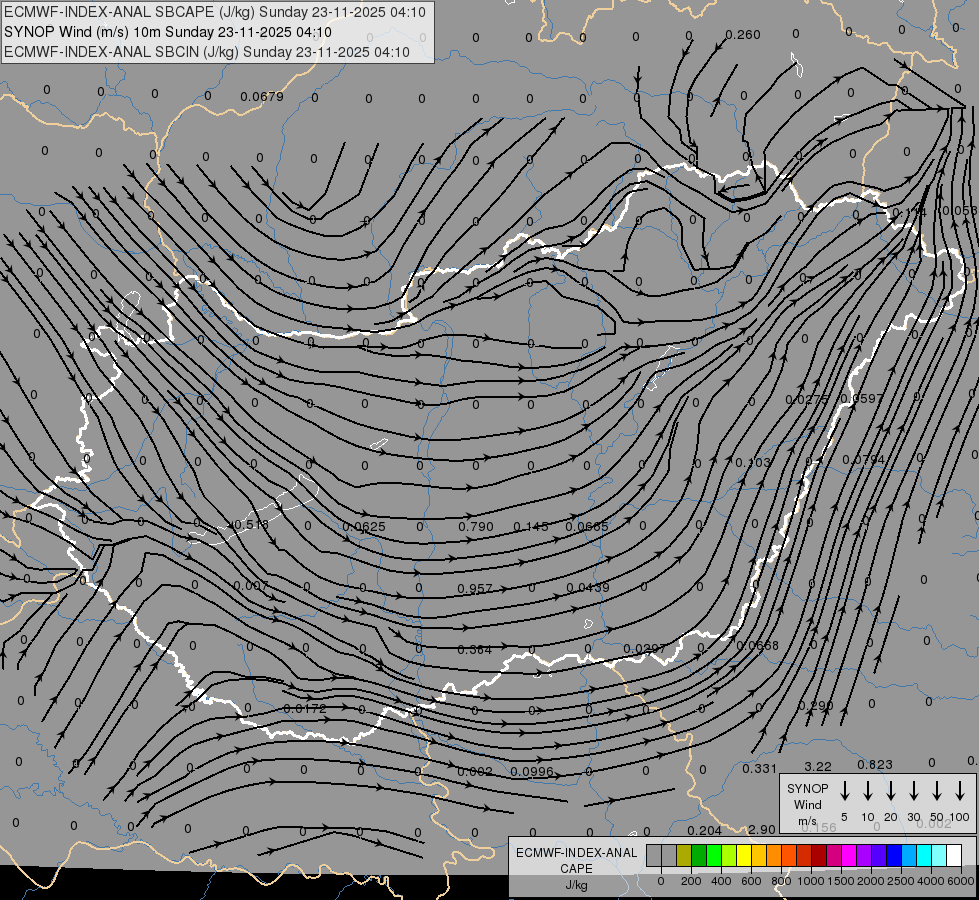Click the 5 m/s wind arrow in legend
979x900 pixels.
844,791
